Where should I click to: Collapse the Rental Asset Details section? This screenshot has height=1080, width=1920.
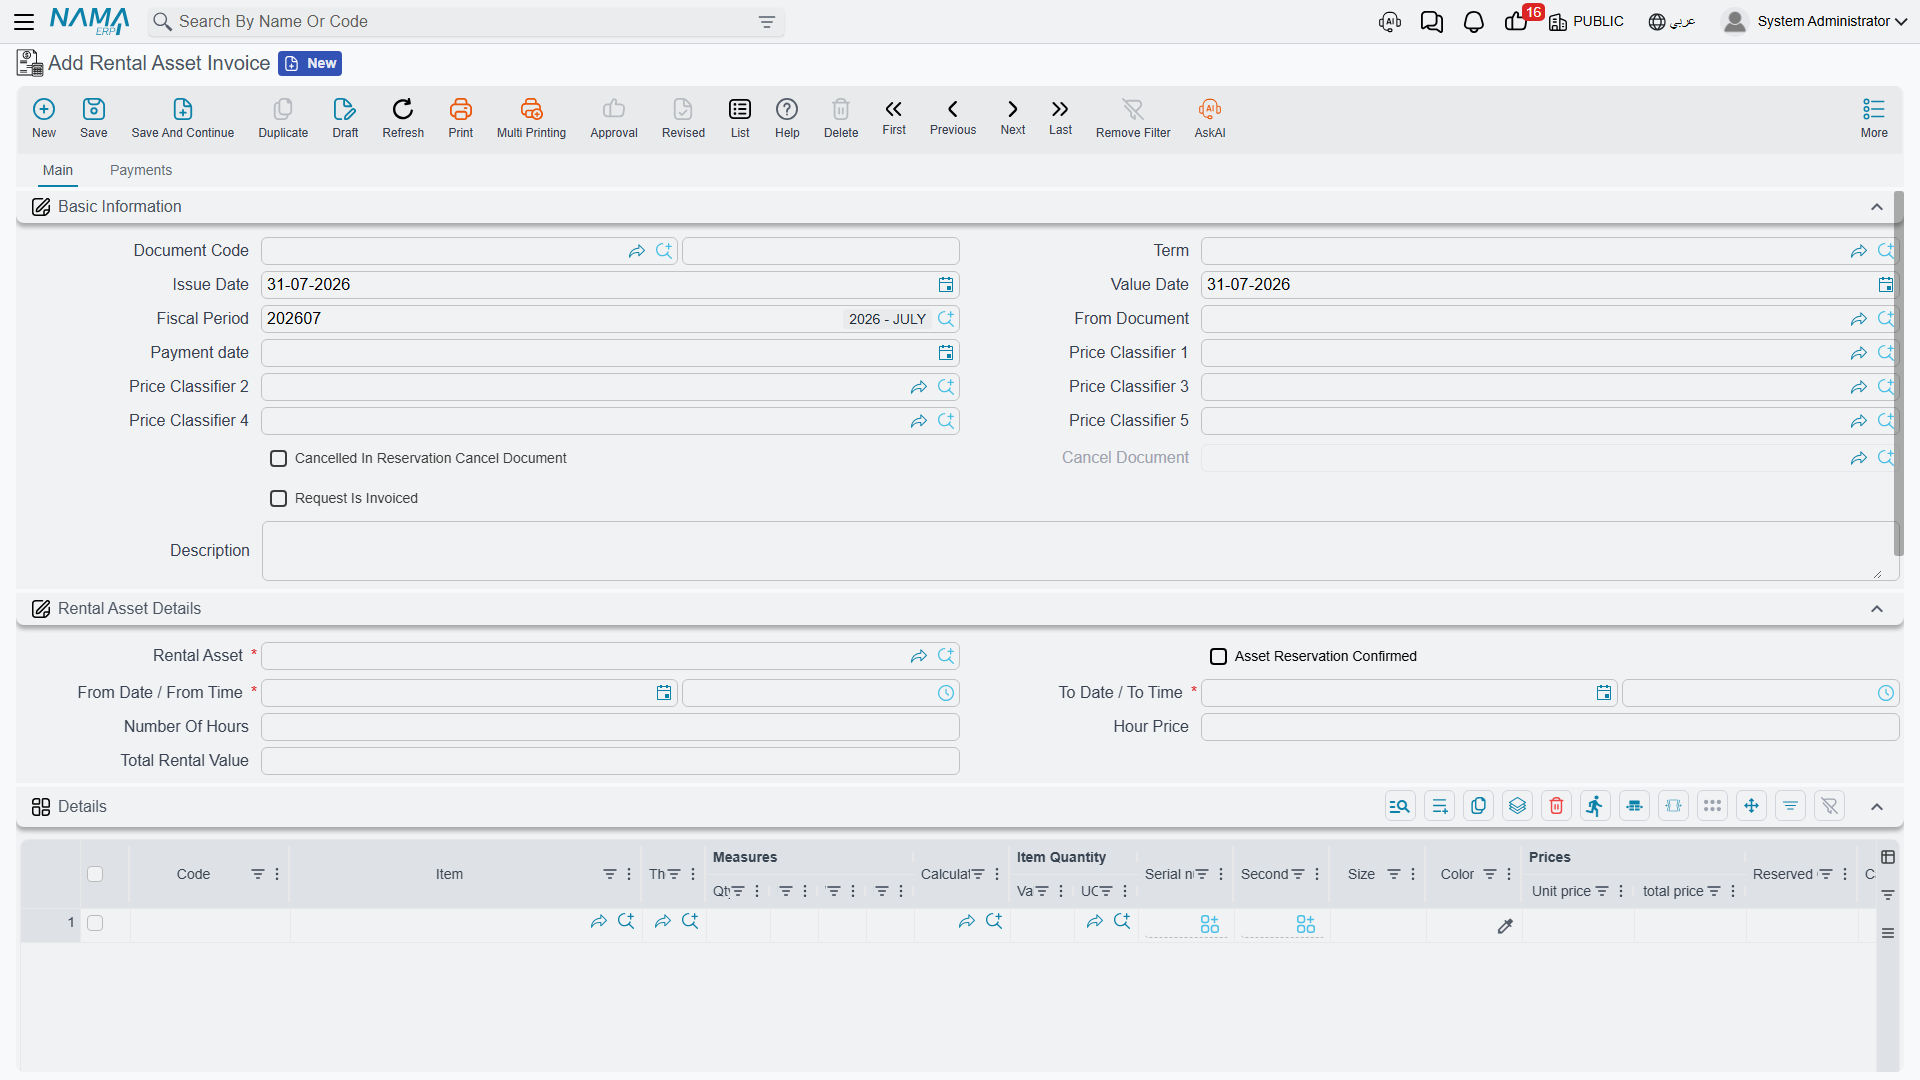pos(1877,609)
